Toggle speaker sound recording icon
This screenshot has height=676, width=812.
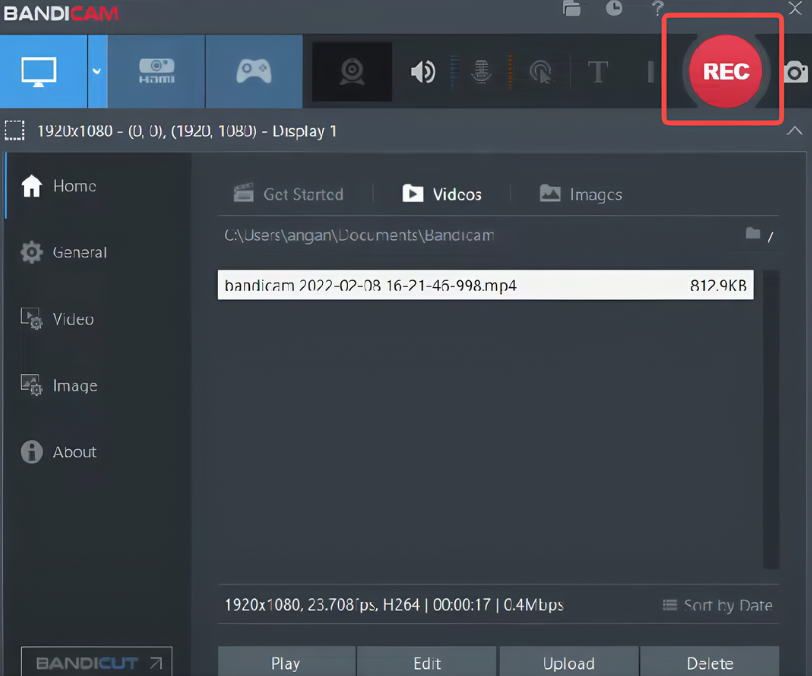click(x=423, y=71)
